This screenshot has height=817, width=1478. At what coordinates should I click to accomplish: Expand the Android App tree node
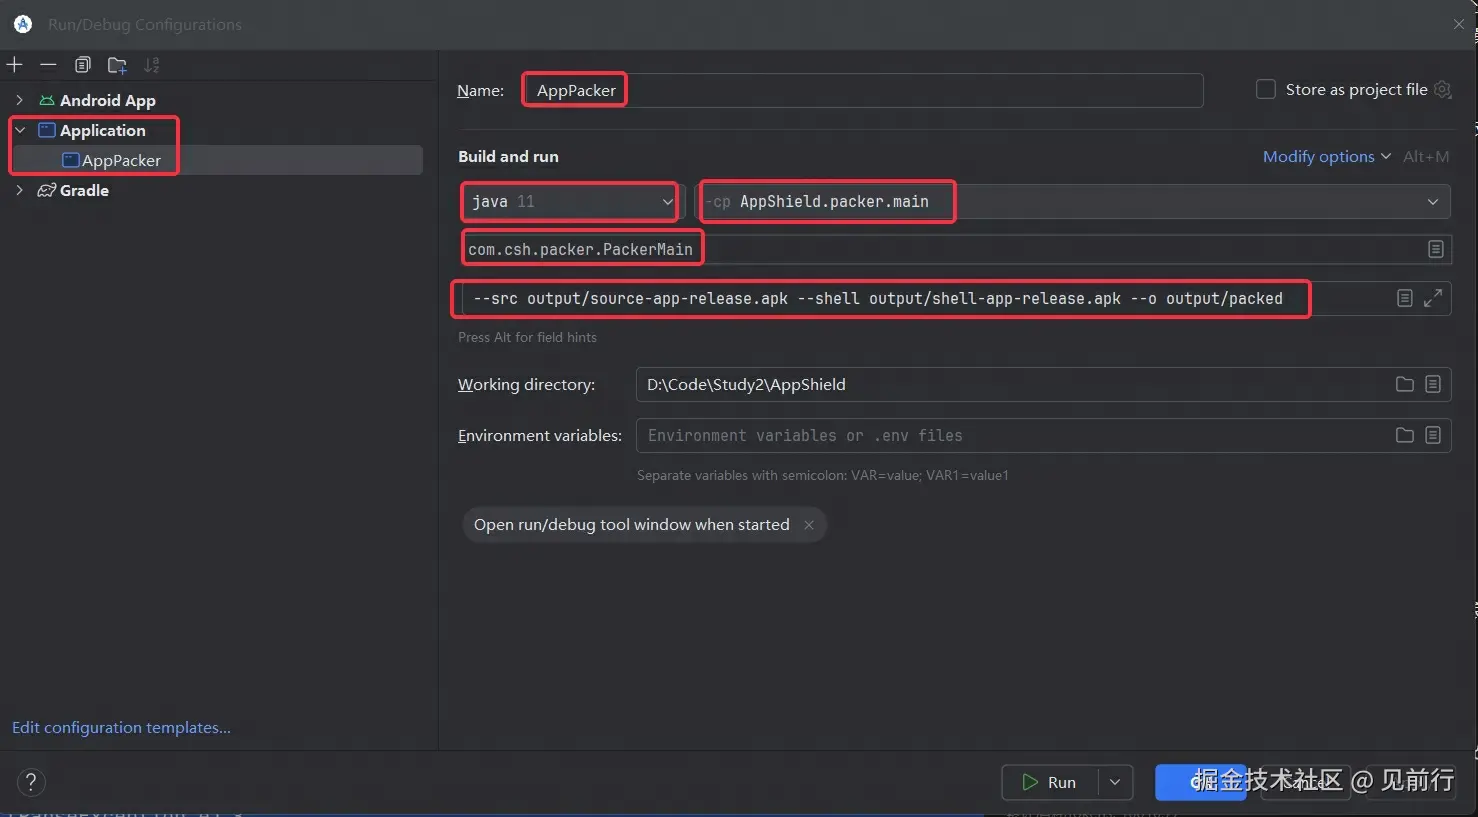(19, 100)
